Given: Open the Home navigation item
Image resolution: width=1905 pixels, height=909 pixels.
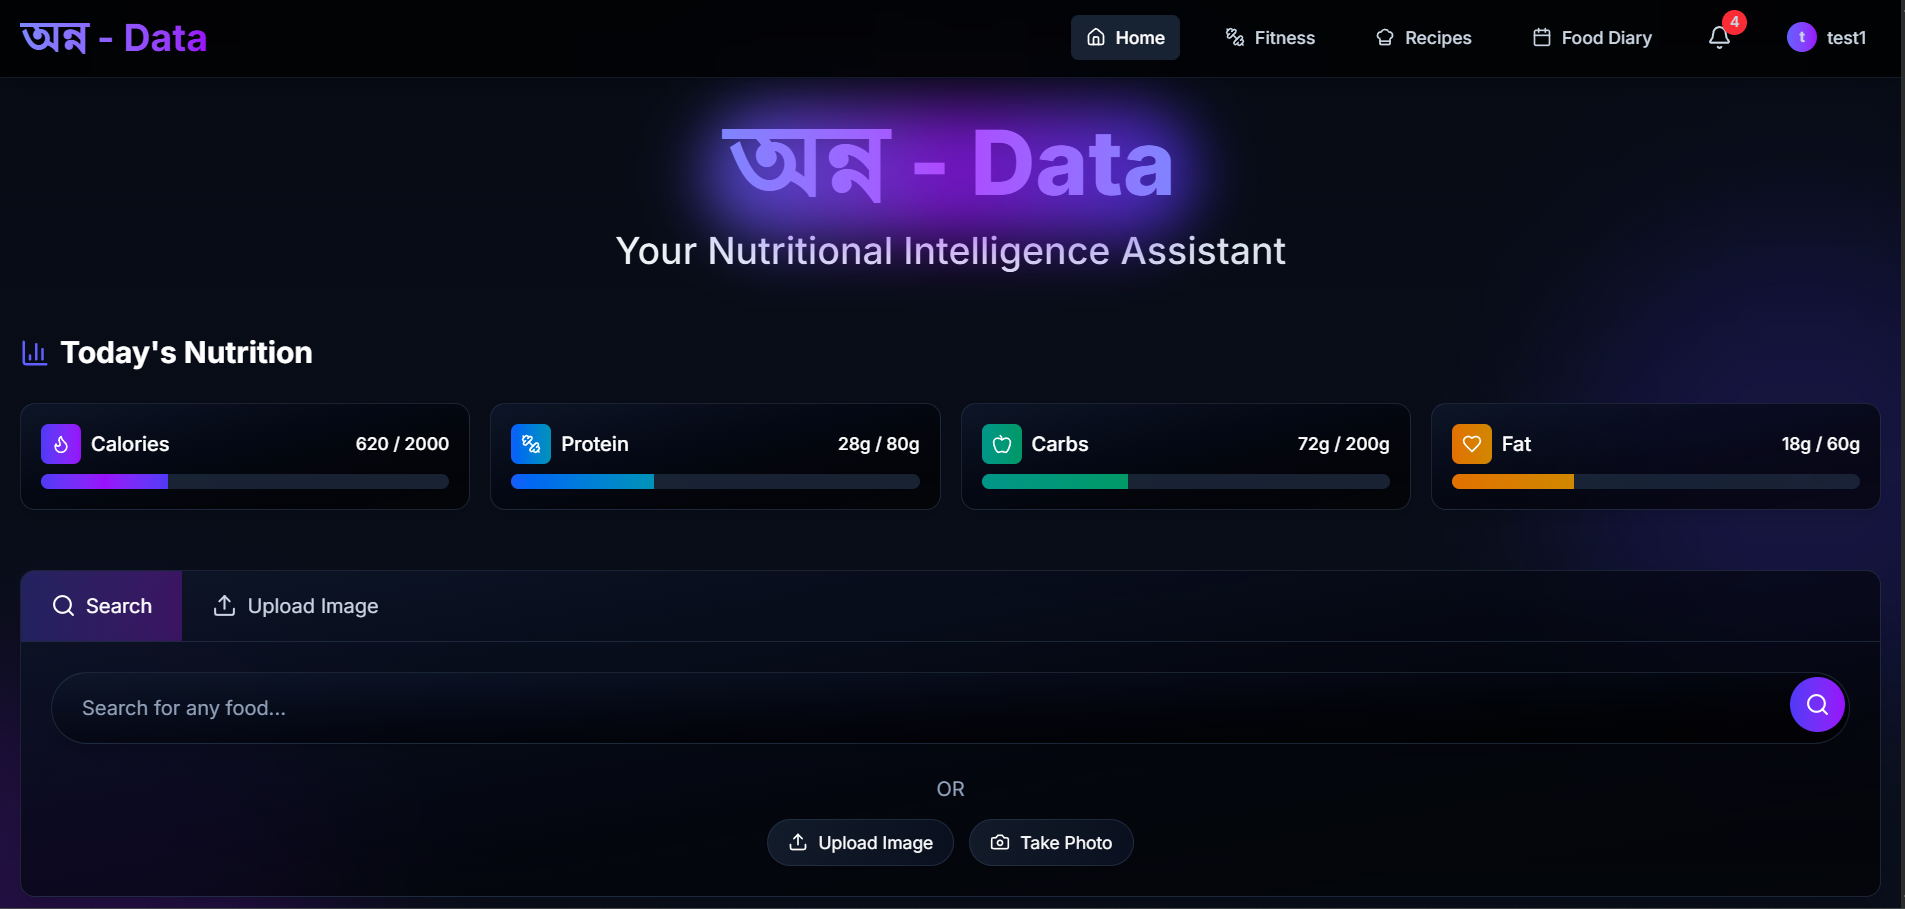Looking at the screenshot, I should coord(1125,38).
